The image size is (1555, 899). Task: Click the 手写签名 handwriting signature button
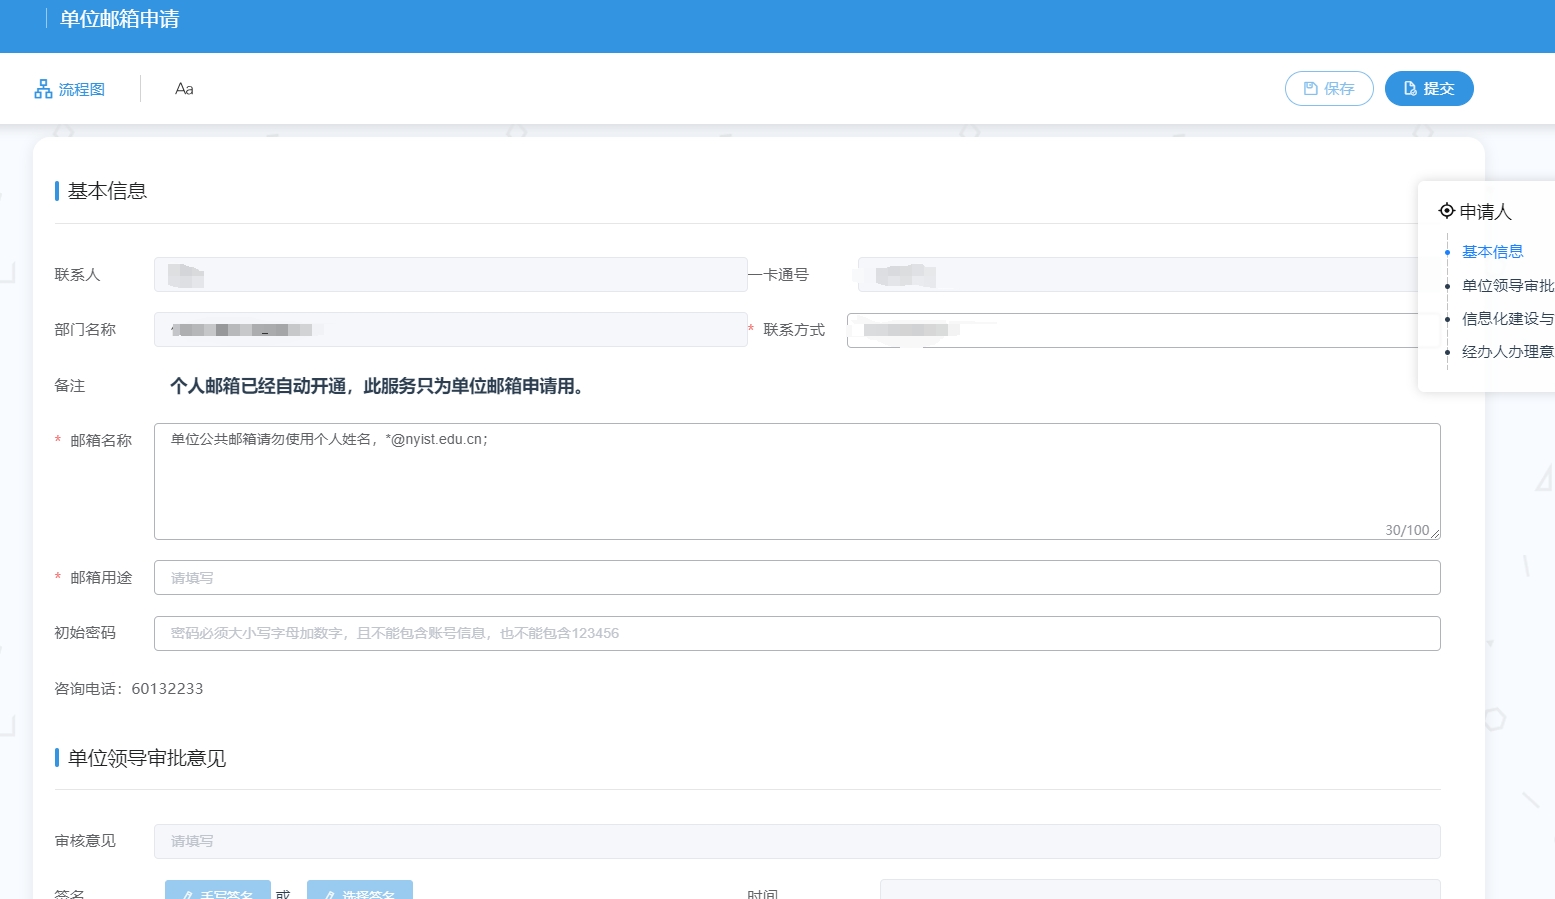218,890
